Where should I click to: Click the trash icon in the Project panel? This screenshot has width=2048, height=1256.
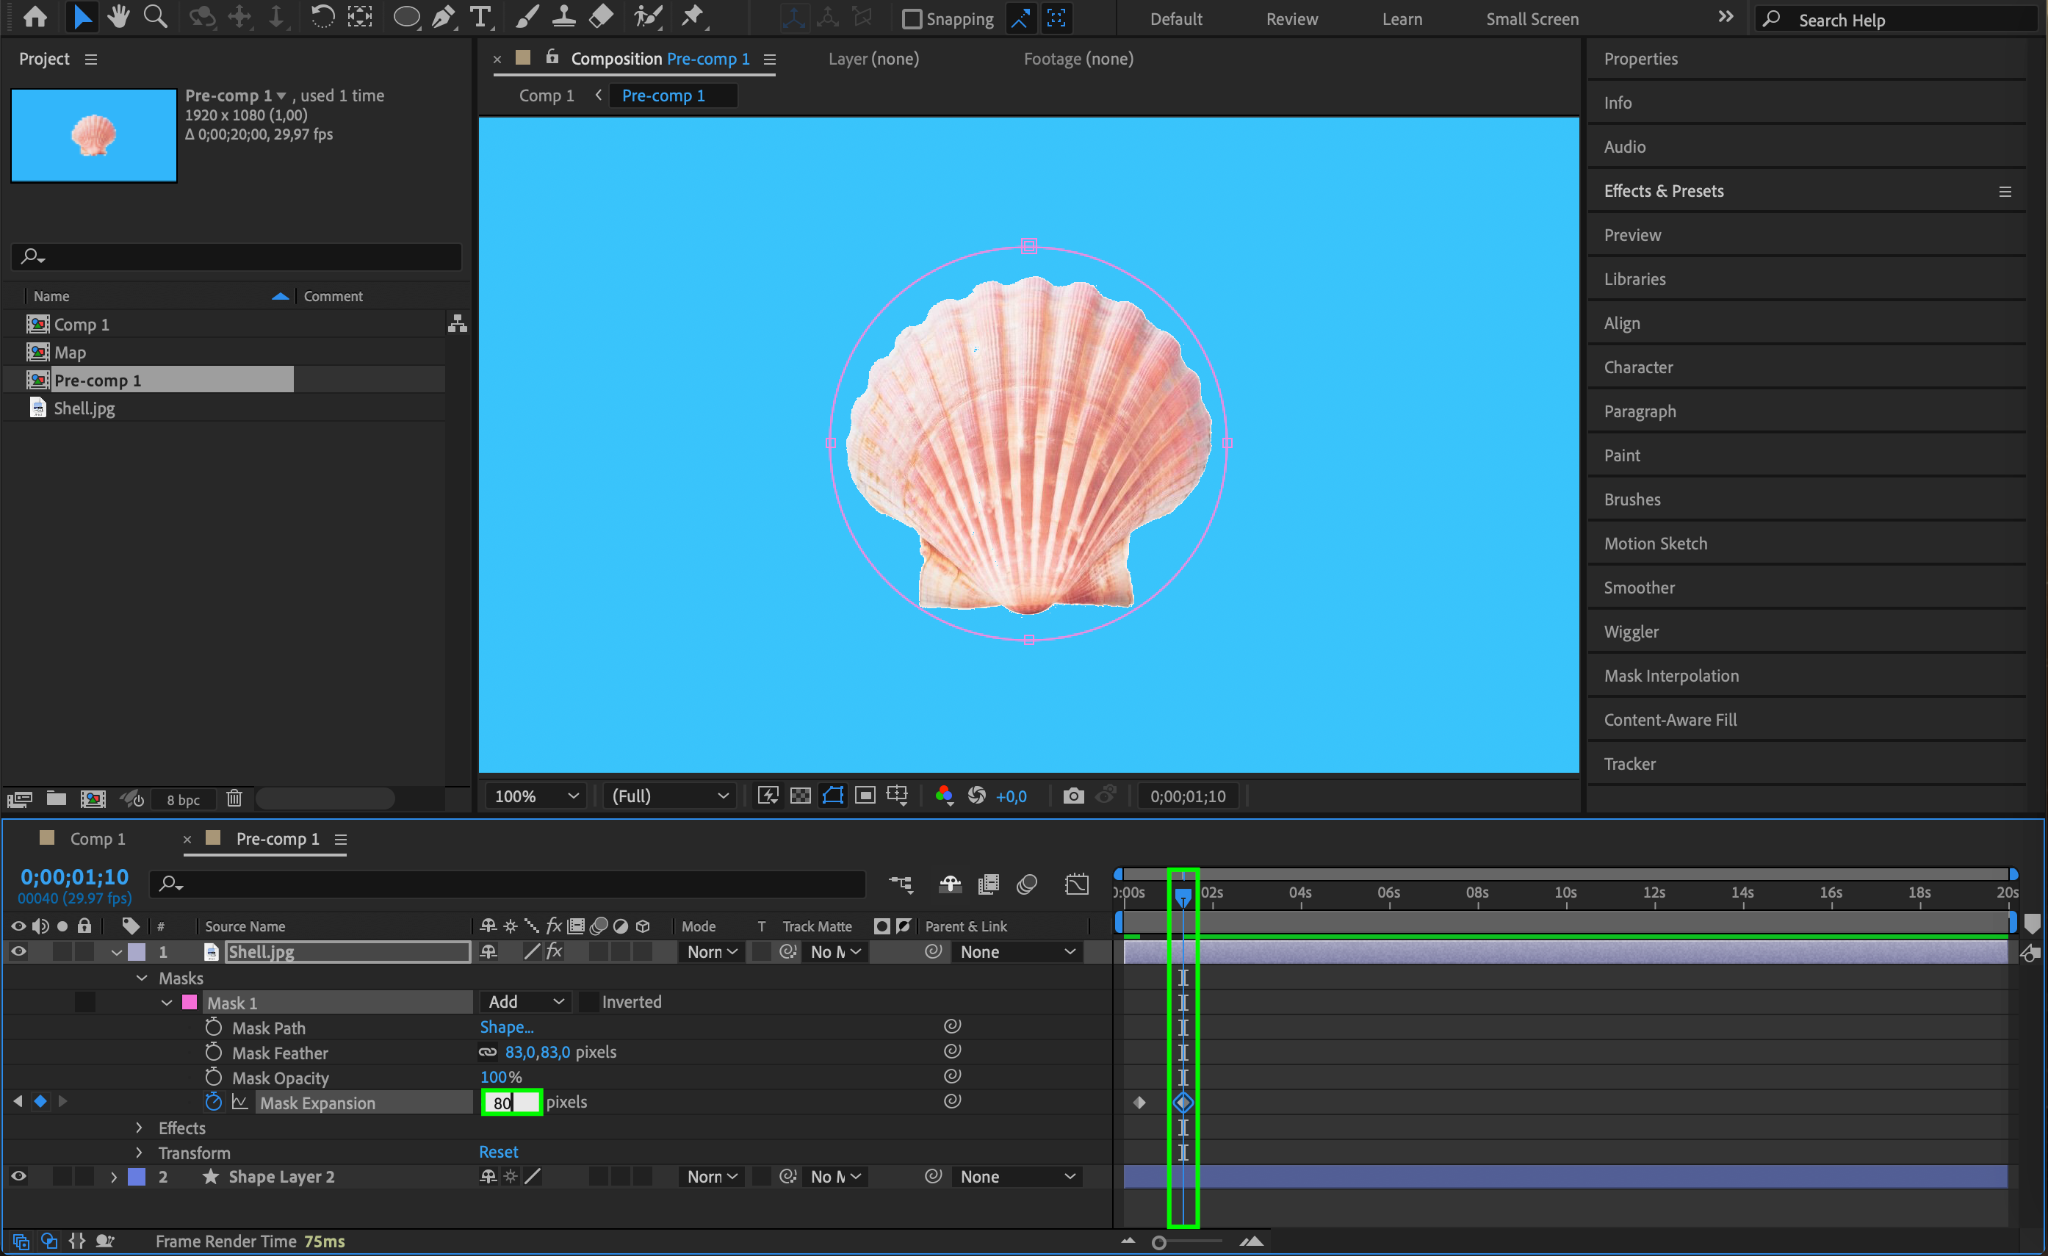point(234,798)
